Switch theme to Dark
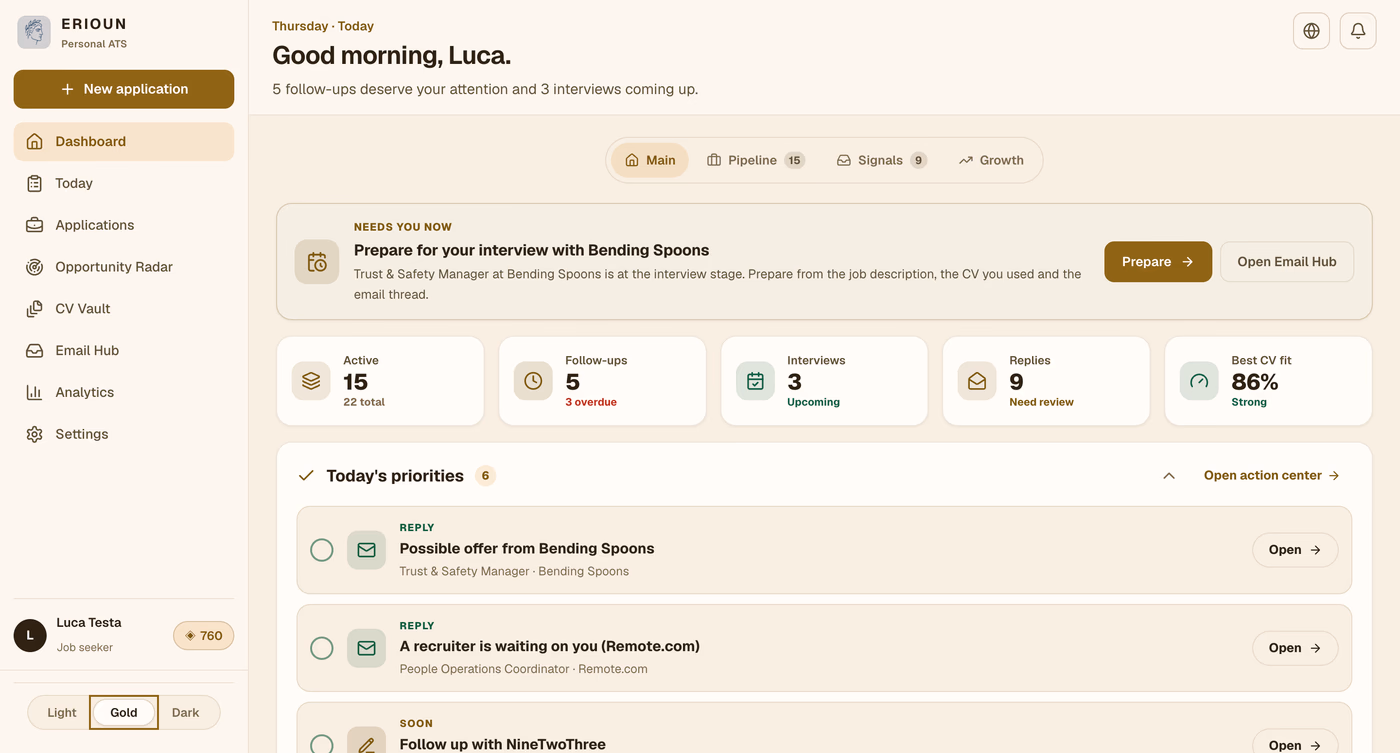Viewport: 1400px width, 753px height. (186, 713)
